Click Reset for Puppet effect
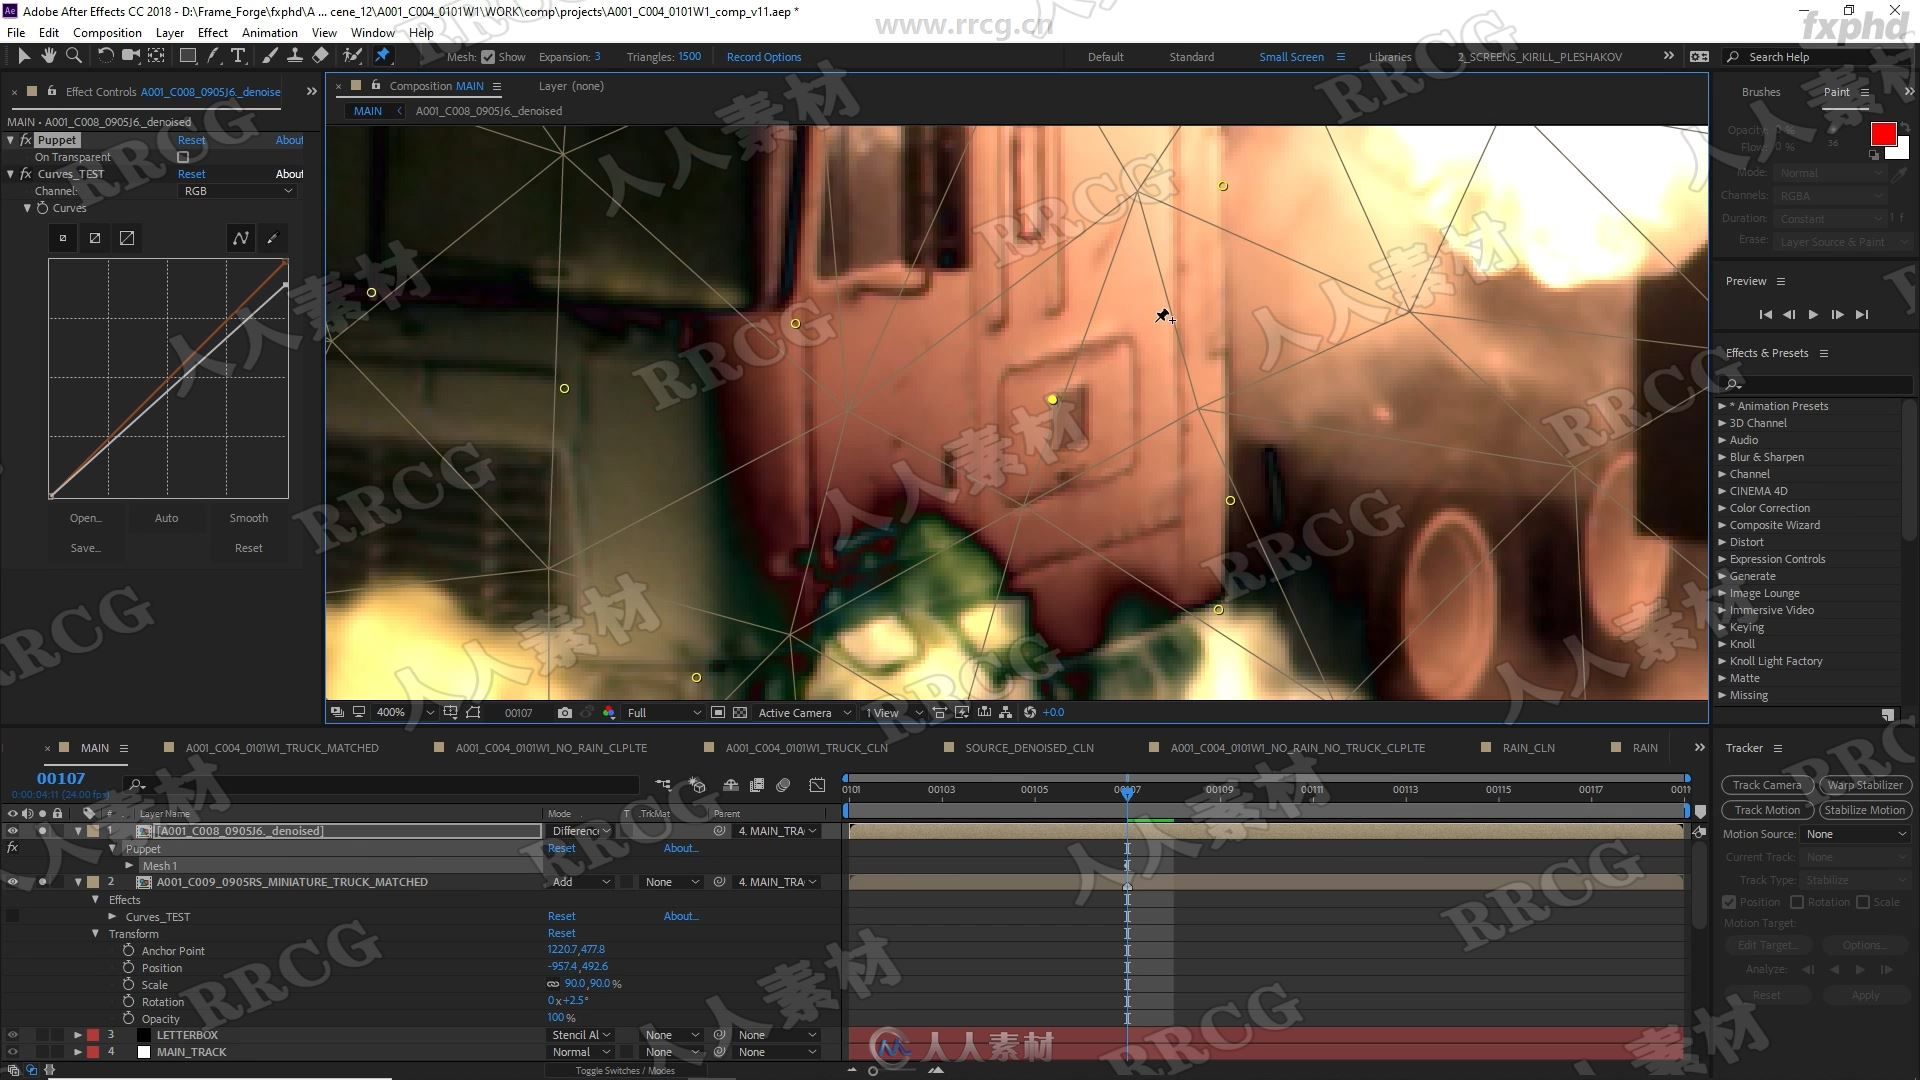 tap(191, 140)
